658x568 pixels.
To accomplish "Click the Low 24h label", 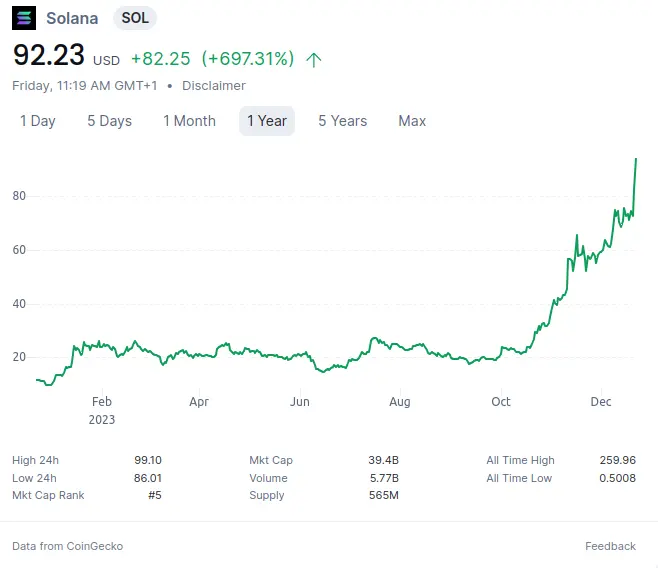I will click(x=34, y=478).
